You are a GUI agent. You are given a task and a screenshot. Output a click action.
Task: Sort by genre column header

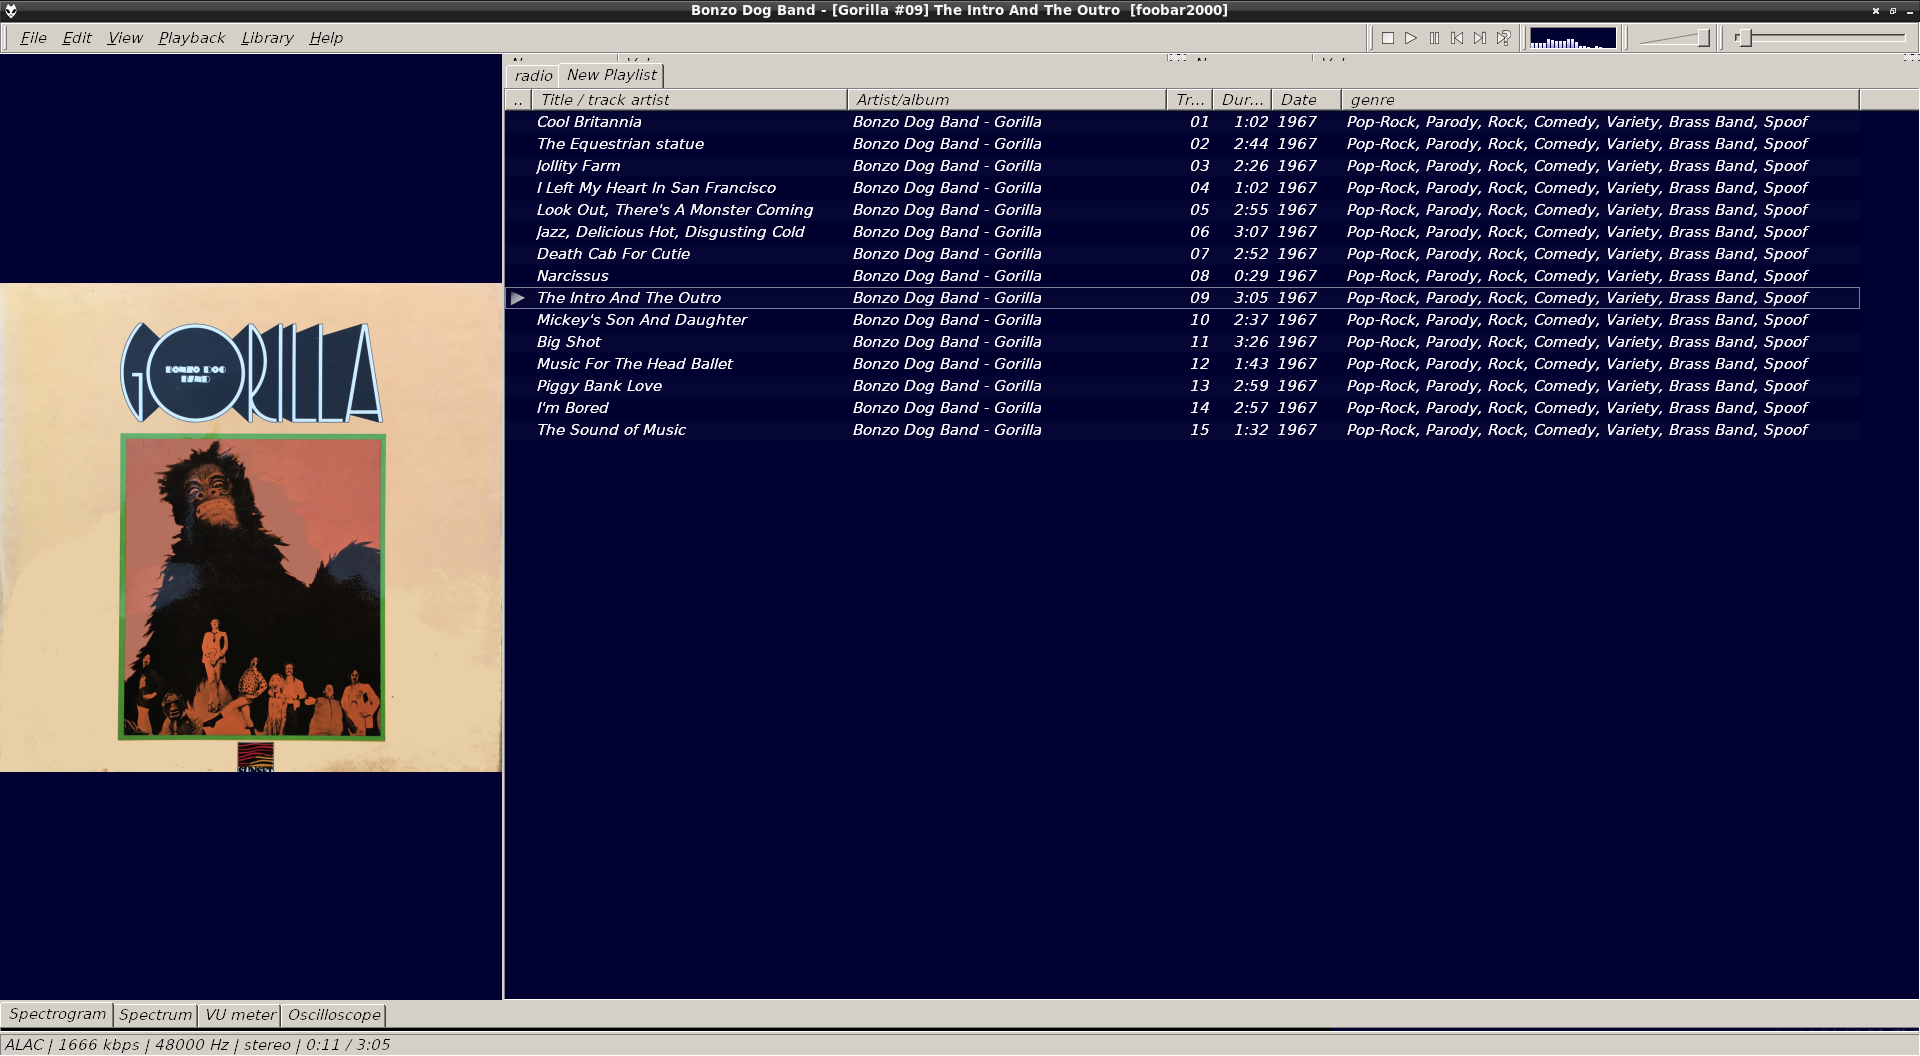coord(1600,100)
